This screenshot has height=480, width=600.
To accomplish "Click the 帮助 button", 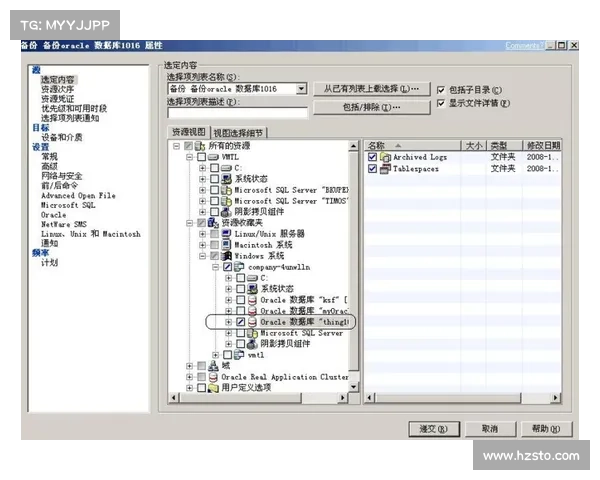I will point(546,429).
